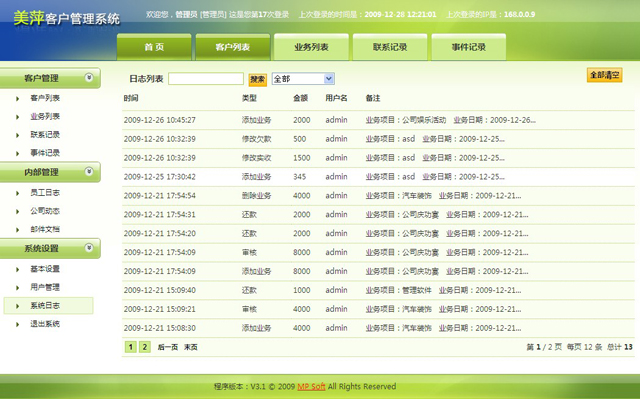Click the 内部管理 section header label
Screen dimensions: 640x399
click(41, 172)
